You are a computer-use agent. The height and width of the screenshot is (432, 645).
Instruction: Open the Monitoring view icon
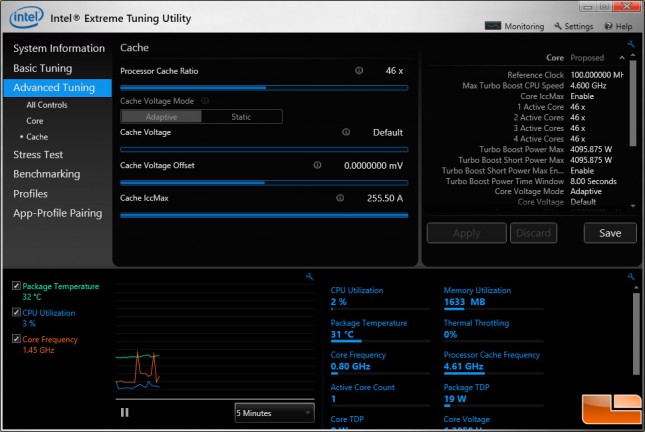(x=492, y=26)
